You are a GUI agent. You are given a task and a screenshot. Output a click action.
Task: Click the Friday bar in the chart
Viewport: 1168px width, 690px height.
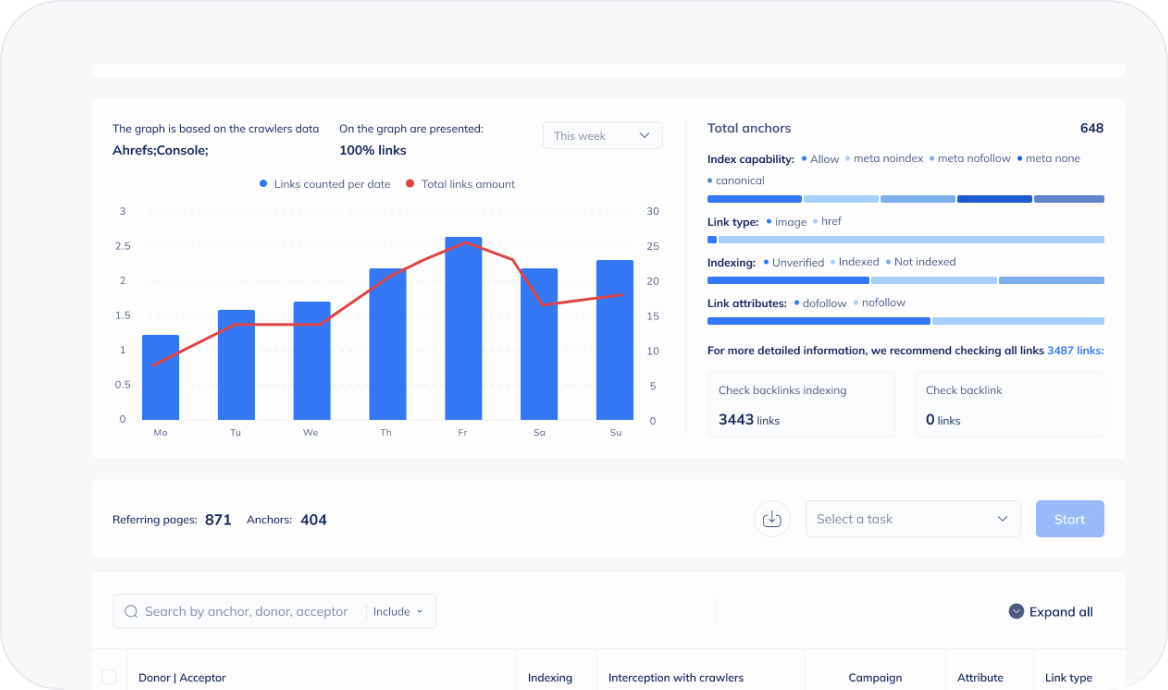[463, 328]
